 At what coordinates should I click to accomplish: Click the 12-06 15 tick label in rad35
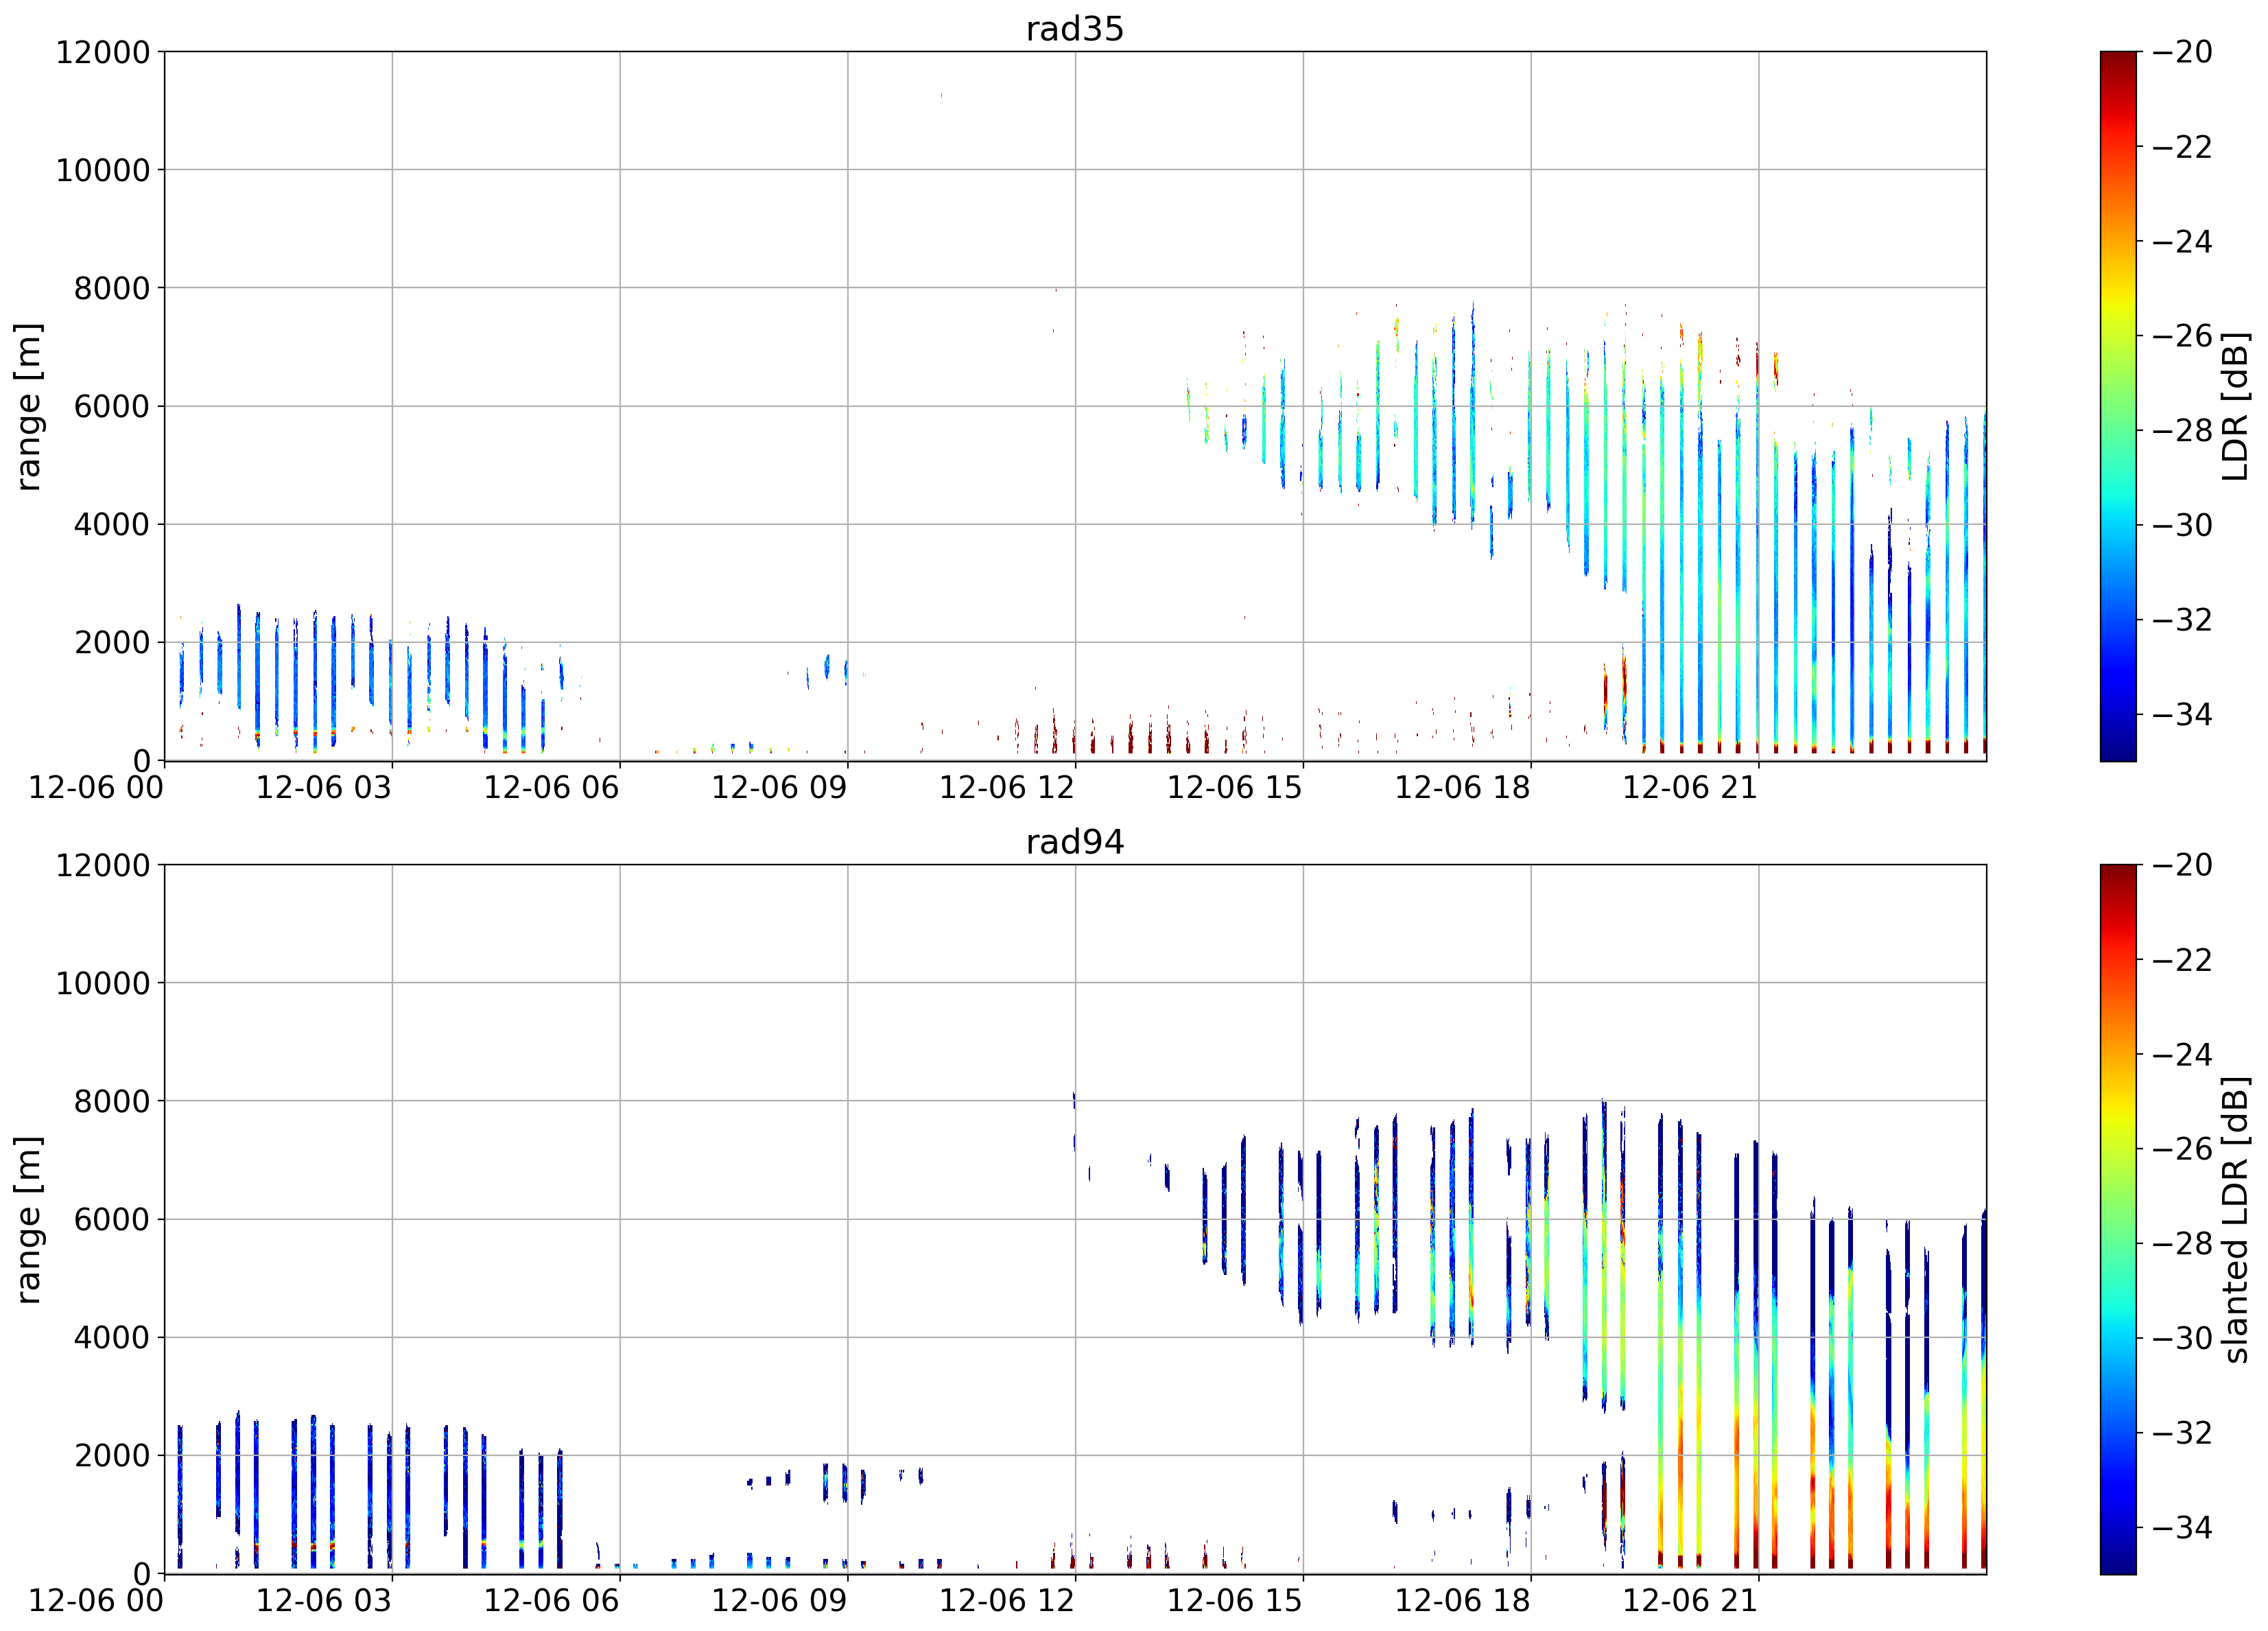click(x=1235, y=788)
